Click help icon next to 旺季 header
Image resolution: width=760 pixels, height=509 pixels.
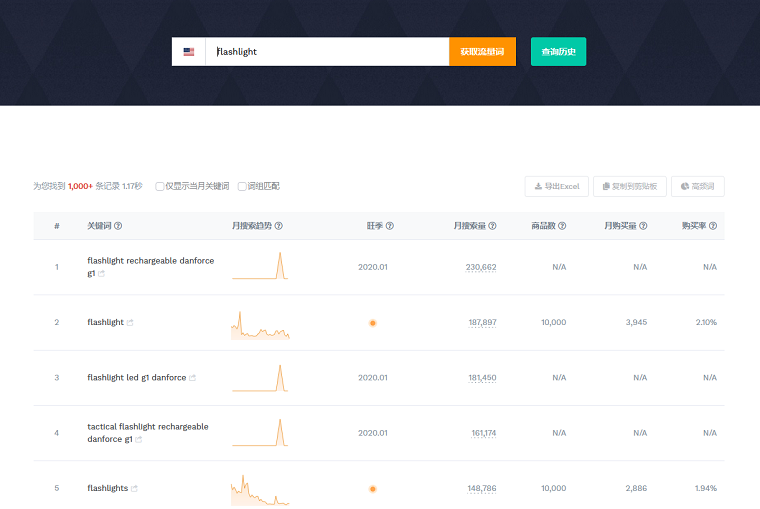[390, 226]
